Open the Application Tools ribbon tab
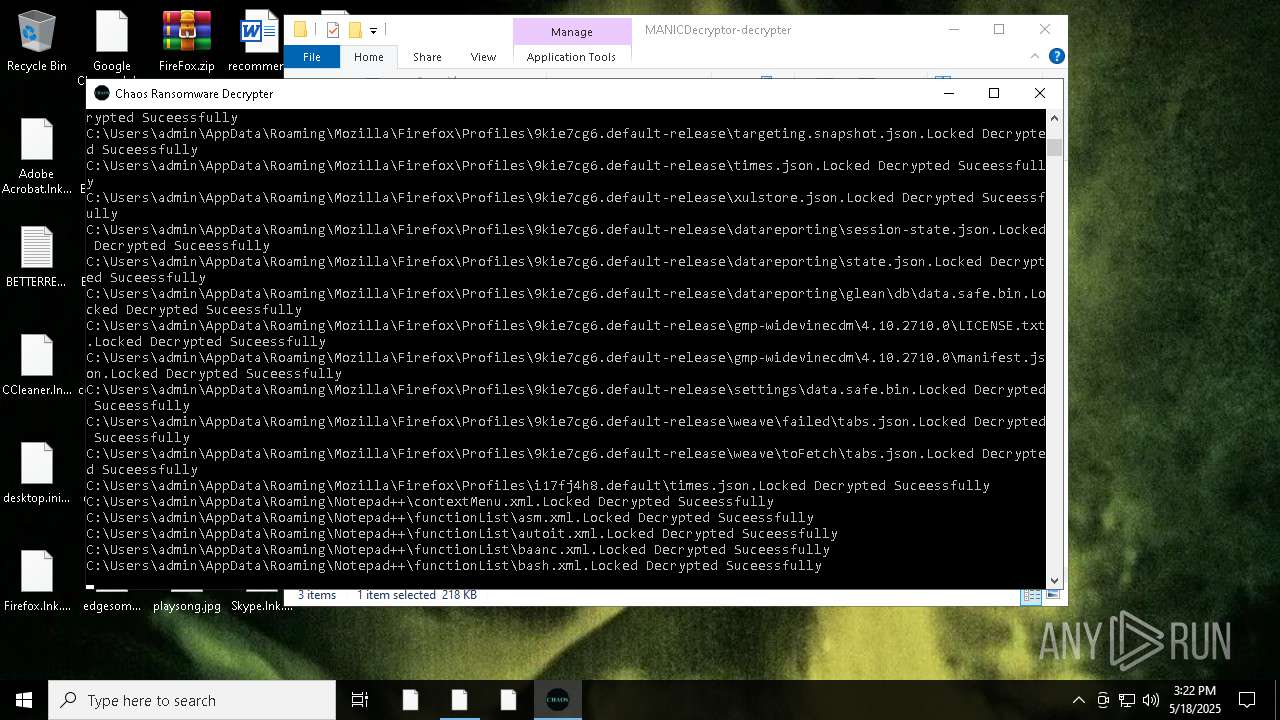The width and height of the screenshot is (1280, 720). click(571, 57)
